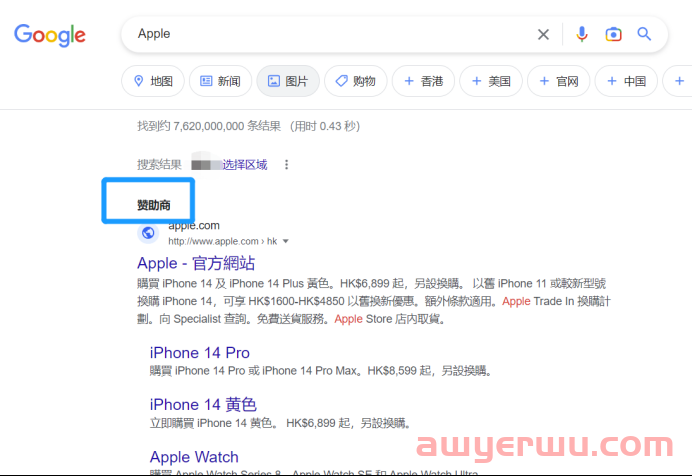The image size is (692, 476).
Task: Expand dropdown arrow after apple.com URL
Action: click(x=286, y=241)
